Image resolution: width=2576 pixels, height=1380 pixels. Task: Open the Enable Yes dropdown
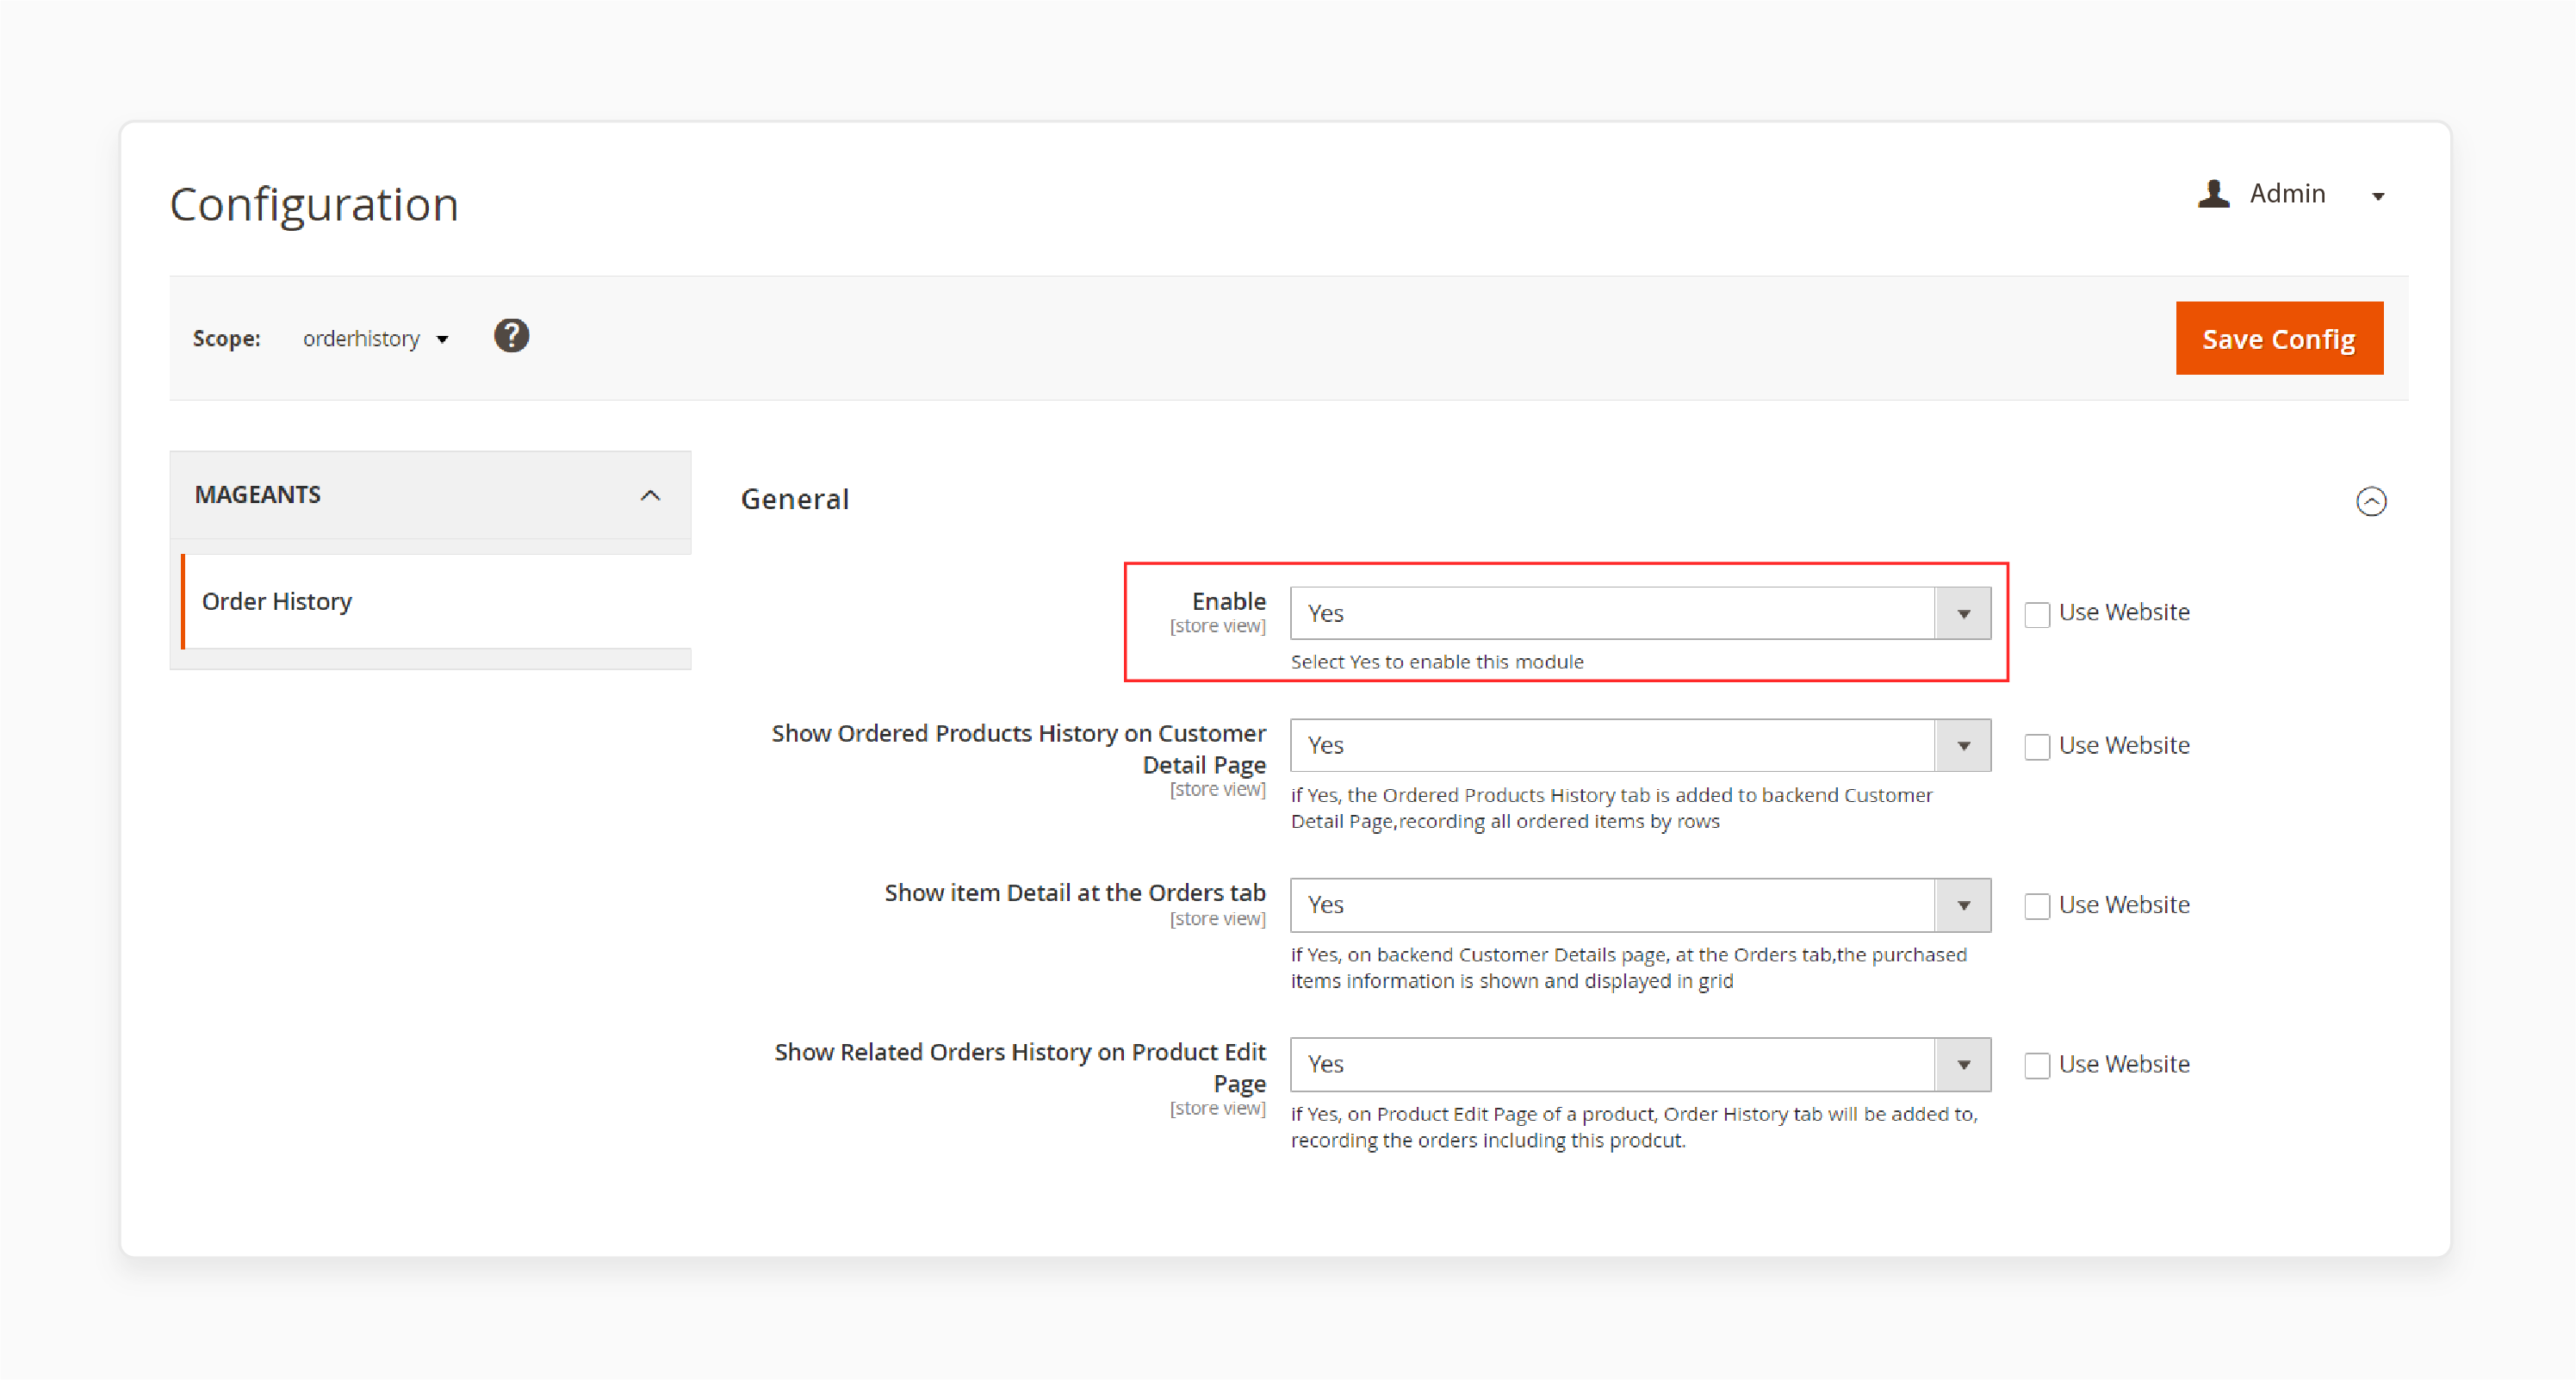point(1640,613)
